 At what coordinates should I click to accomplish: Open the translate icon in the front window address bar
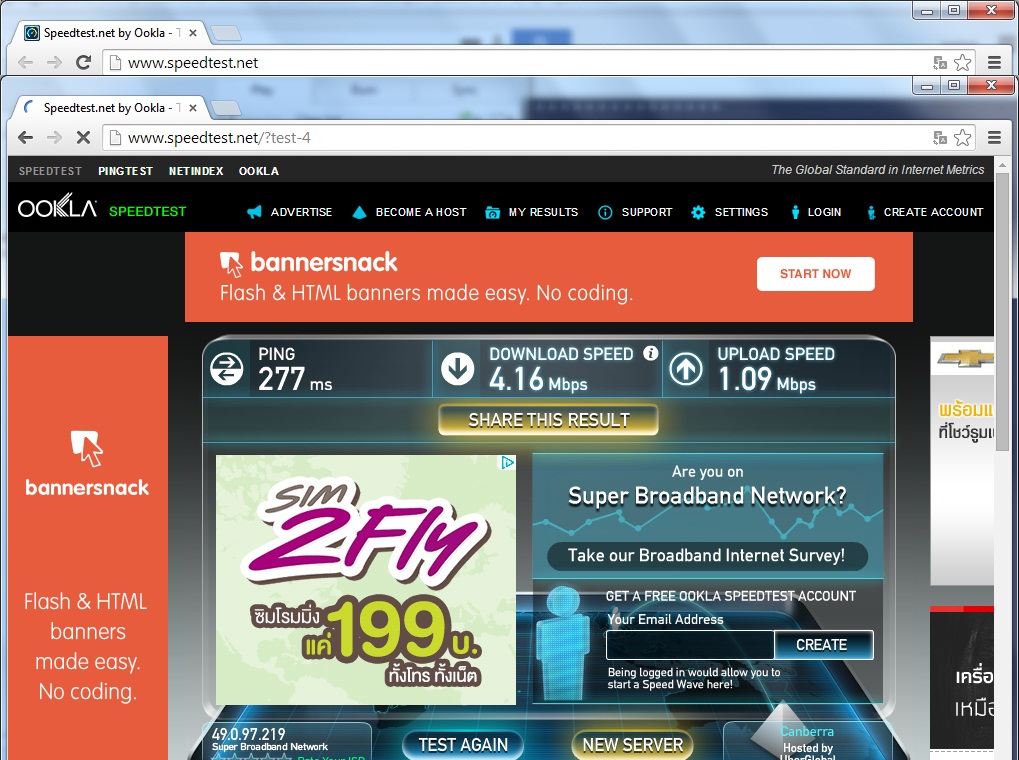click(x=940, y=137)
